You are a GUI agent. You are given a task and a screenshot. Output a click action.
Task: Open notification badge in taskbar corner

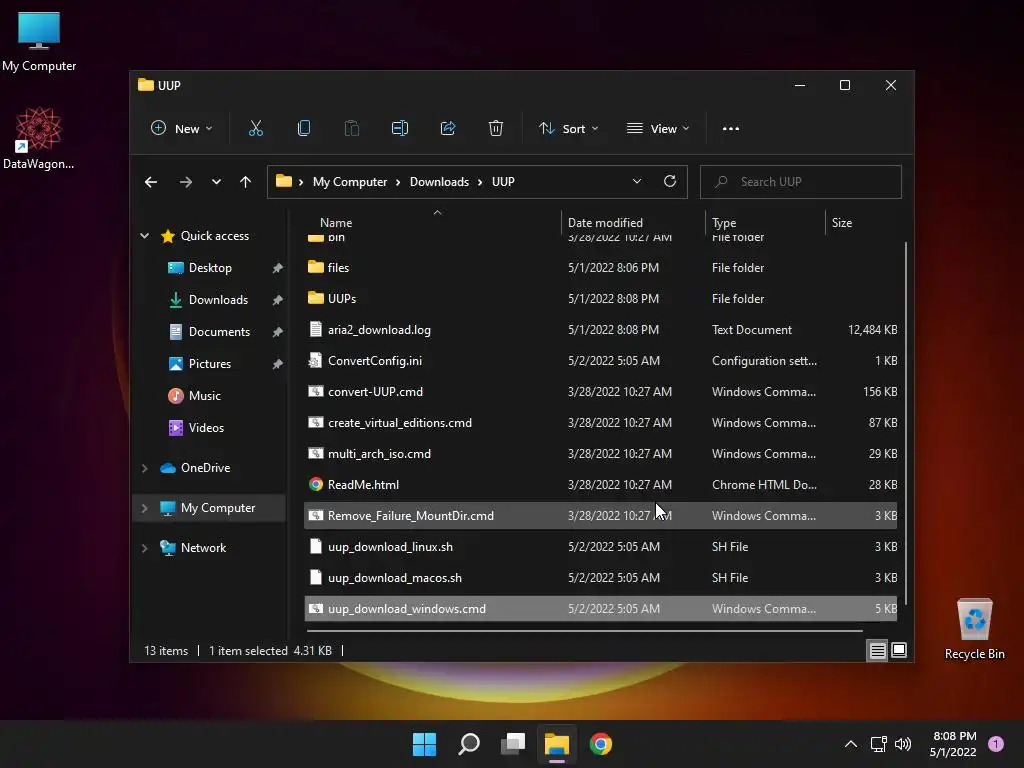pos(996,744)
